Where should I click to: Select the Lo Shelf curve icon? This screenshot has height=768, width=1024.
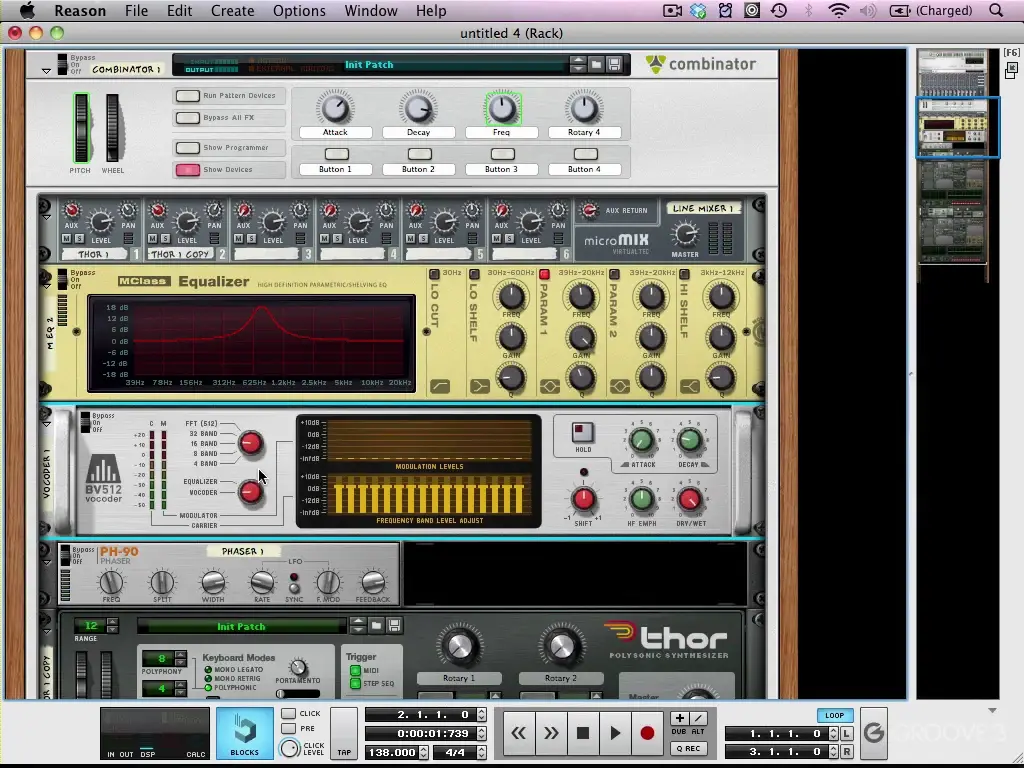click(x=479, y=387)
